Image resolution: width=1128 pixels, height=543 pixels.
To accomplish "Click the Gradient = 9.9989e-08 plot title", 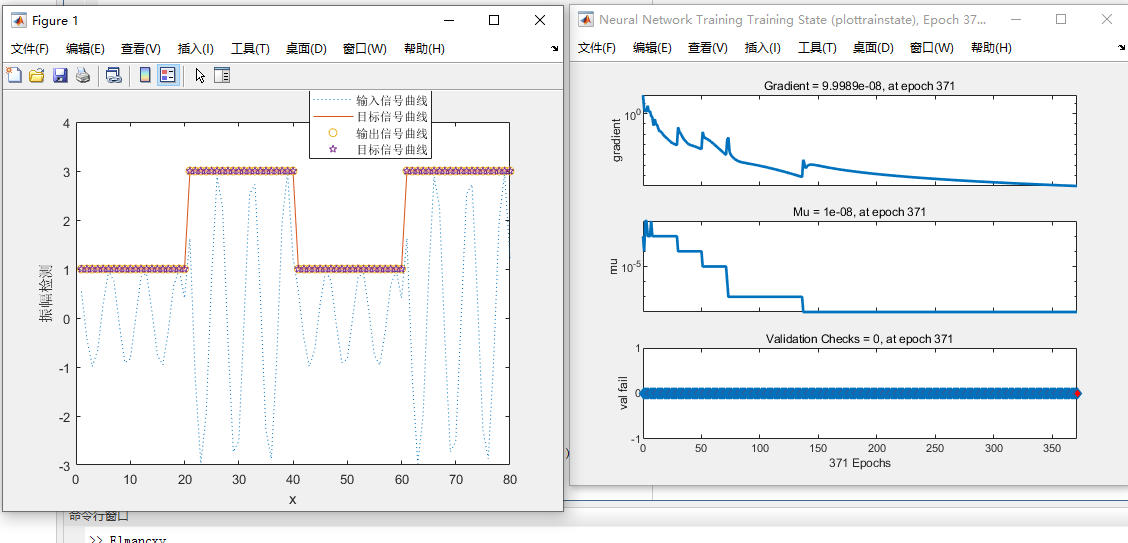I will [x=859, y=86].
